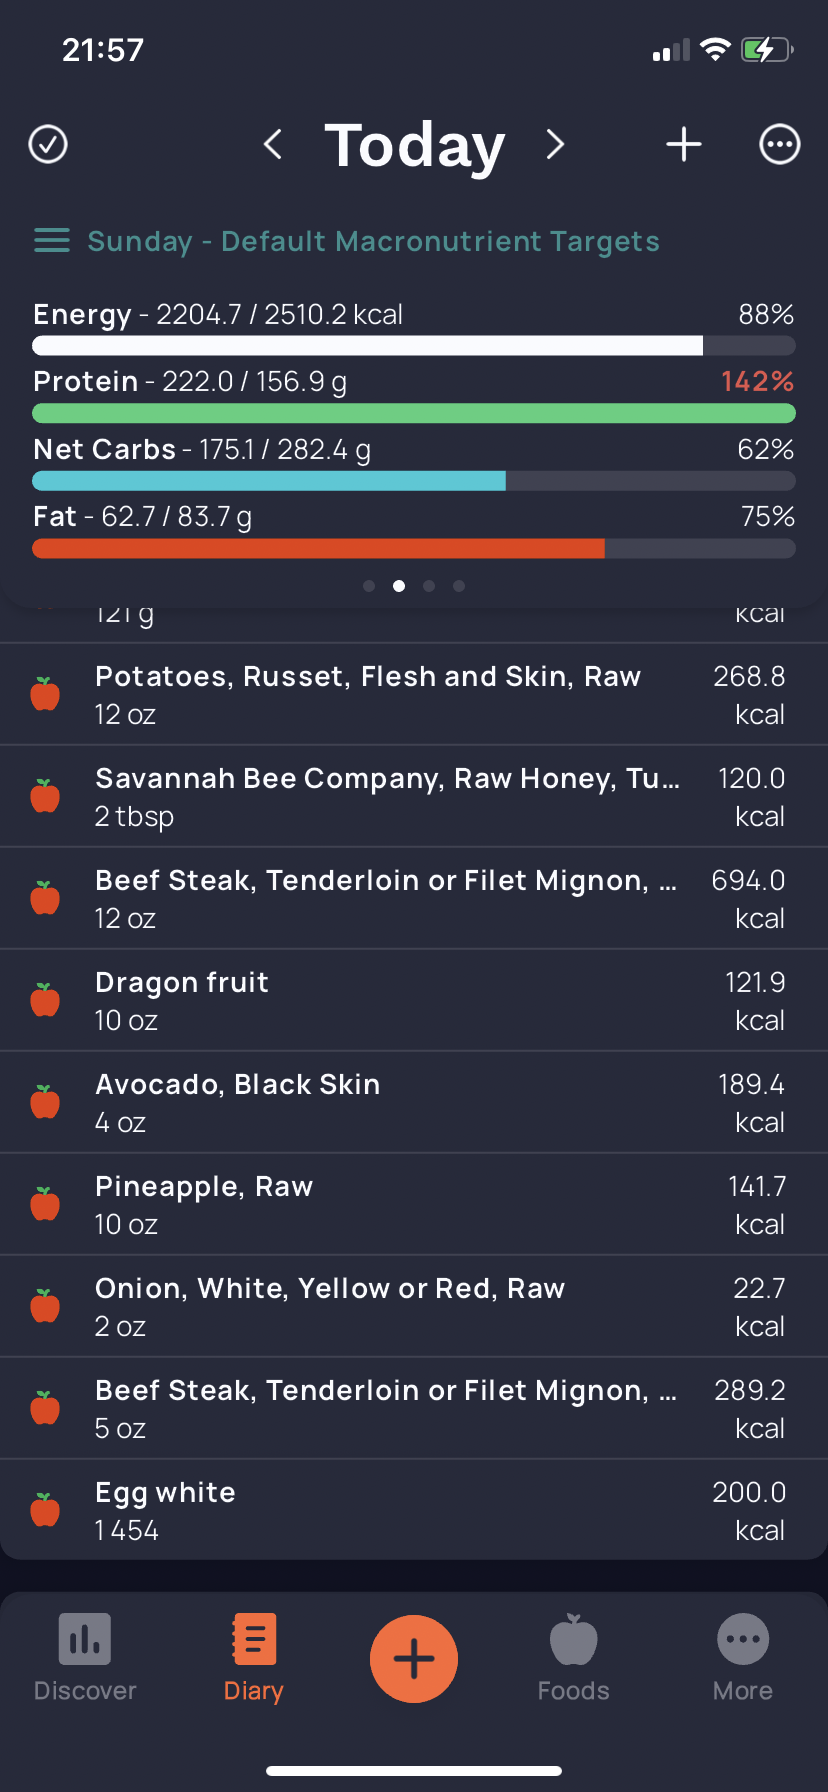Tap the Energy progress bar
828x1792 pixels.
pos(414,346)
